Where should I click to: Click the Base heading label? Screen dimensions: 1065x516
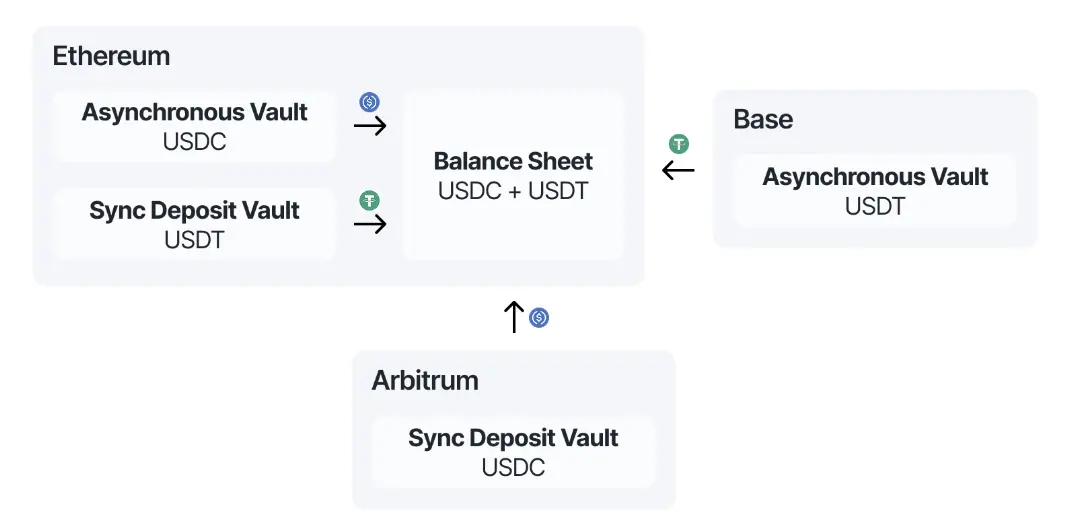(x=763, y=119)
